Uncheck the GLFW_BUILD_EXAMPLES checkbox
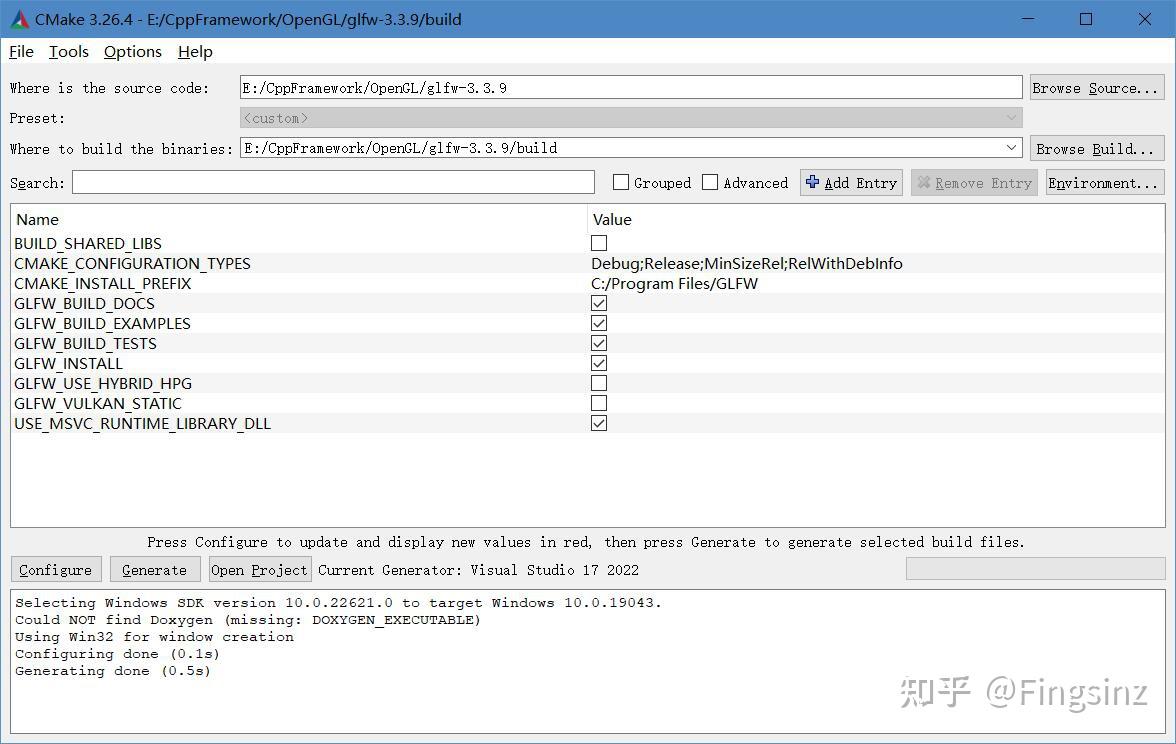This screenshot has height=744, width=1176. (598, 323)
